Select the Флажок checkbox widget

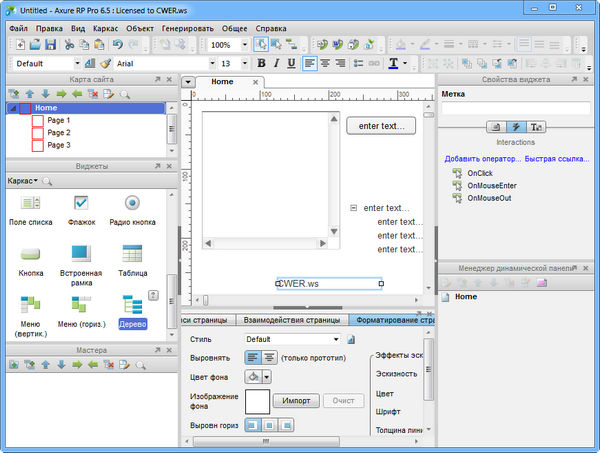point(81,203)
